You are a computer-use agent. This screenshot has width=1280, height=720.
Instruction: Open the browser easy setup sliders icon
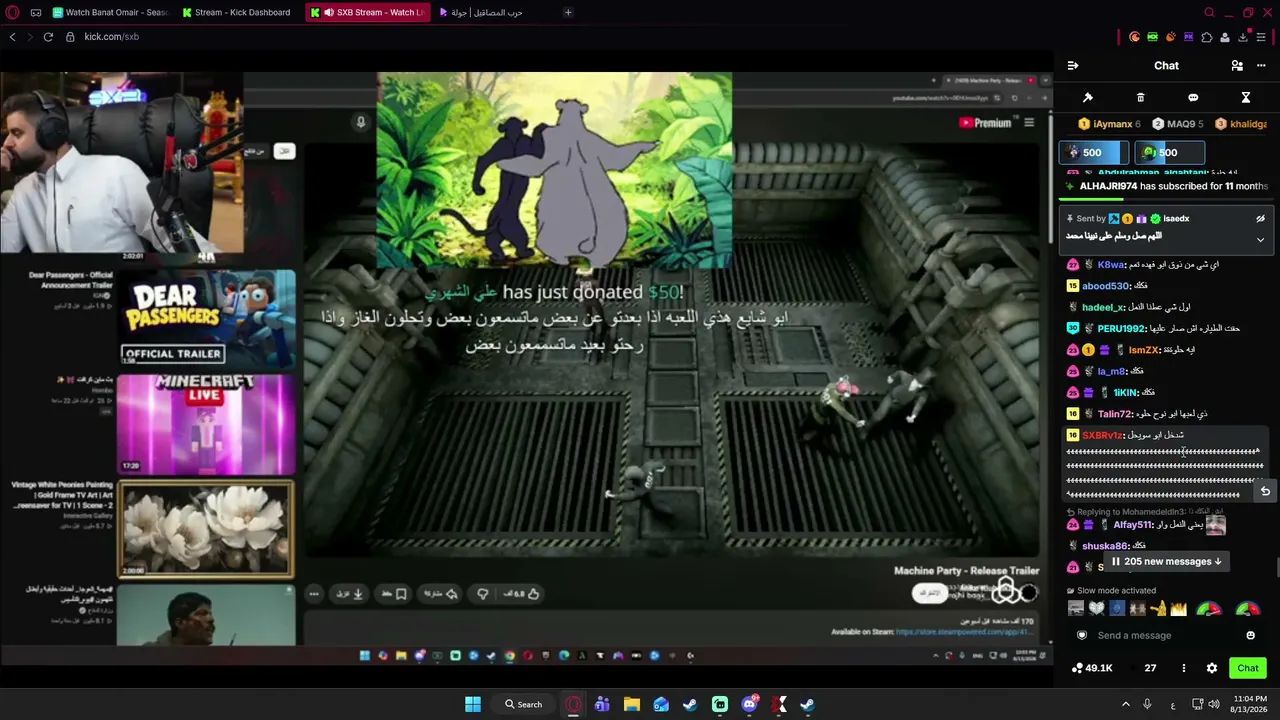click(1261, 37)
